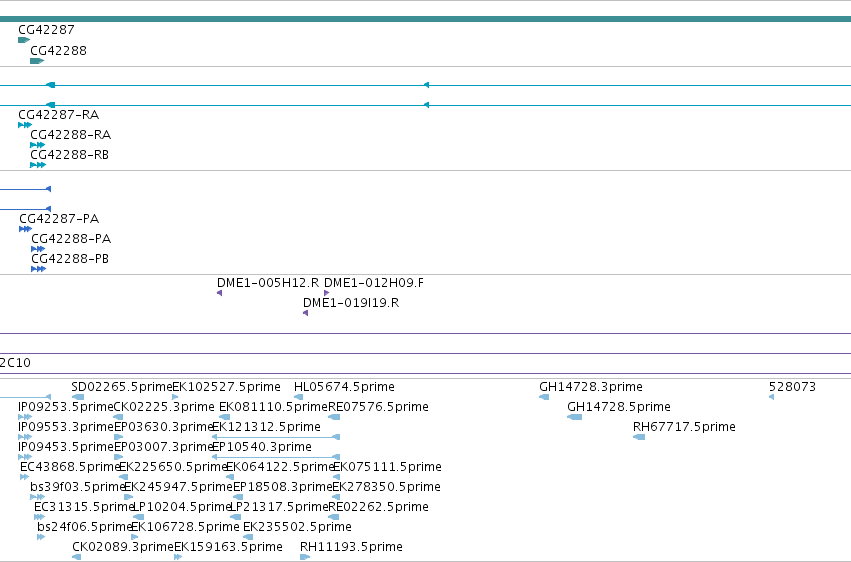
Task: Select SD02265.5prime EST label
Action: [122, 387]
